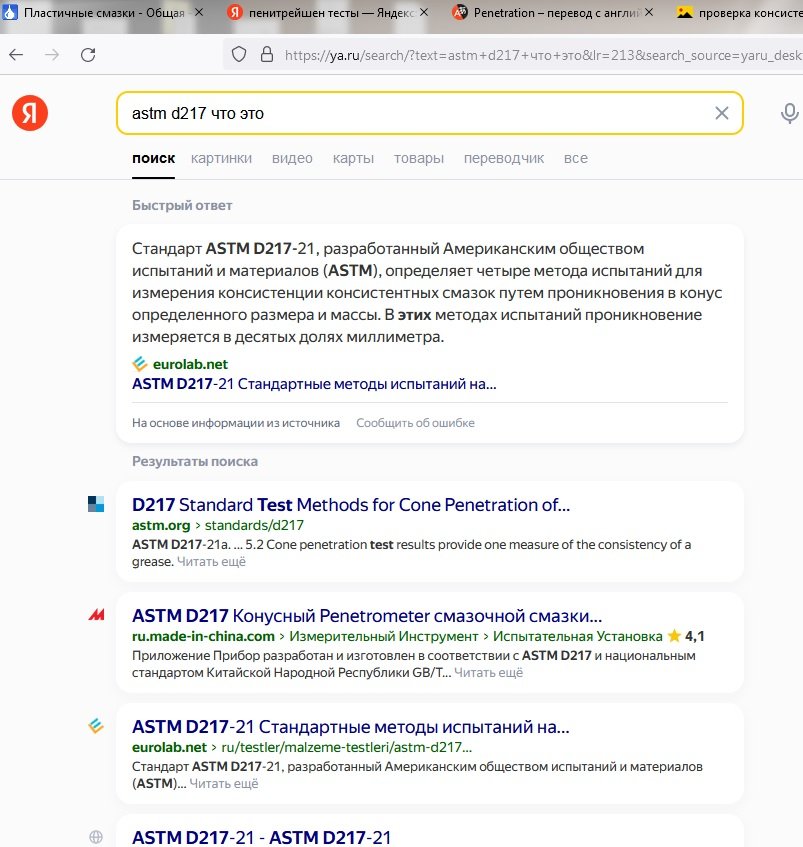Click ru.made-in-china.com domain link
This screenshot has width=803, height=847.
[203, 636]
